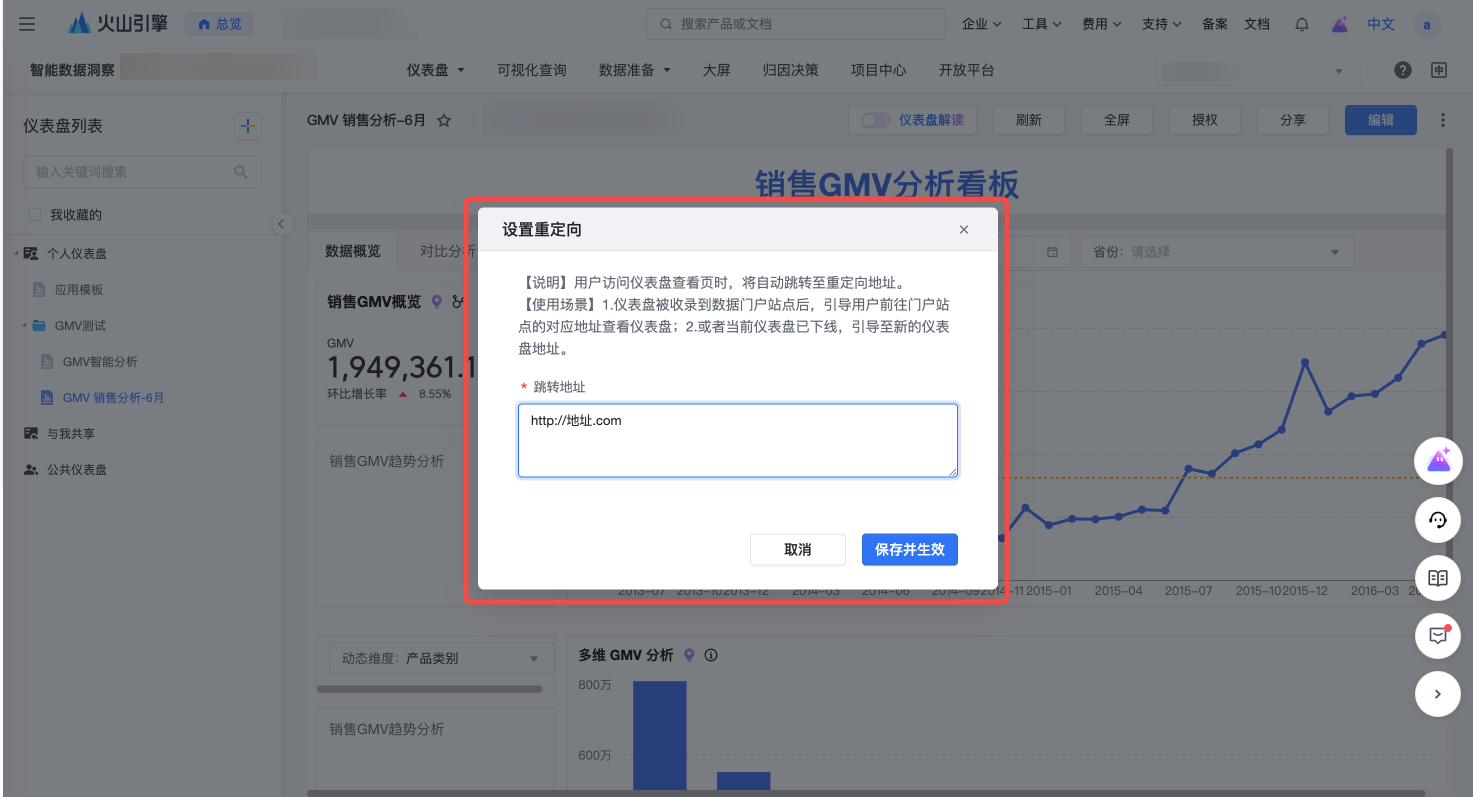
Task: Click the calendar icon in date filter
Action: 1052,252
